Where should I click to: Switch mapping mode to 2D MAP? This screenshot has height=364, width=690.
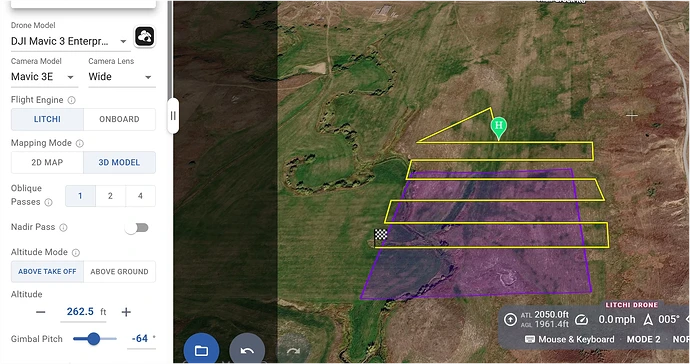tap(47, 162)
